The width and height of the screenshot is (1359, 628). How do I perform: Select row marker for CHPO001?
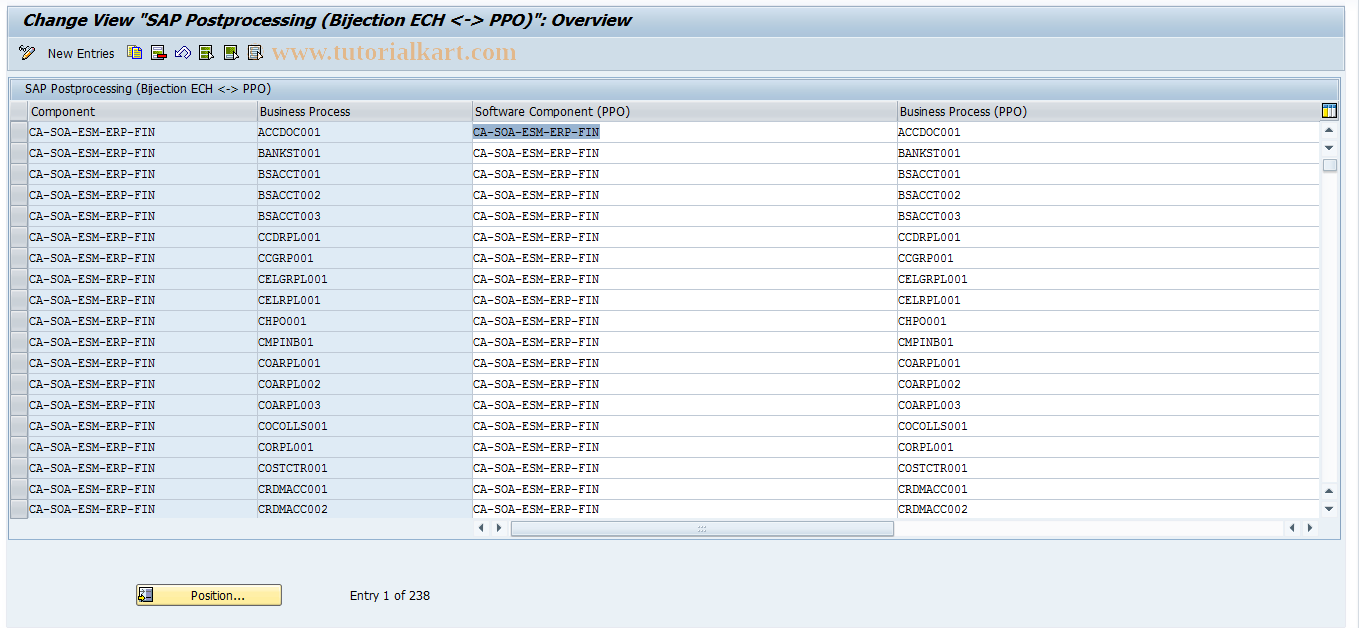tap(19, 321)
